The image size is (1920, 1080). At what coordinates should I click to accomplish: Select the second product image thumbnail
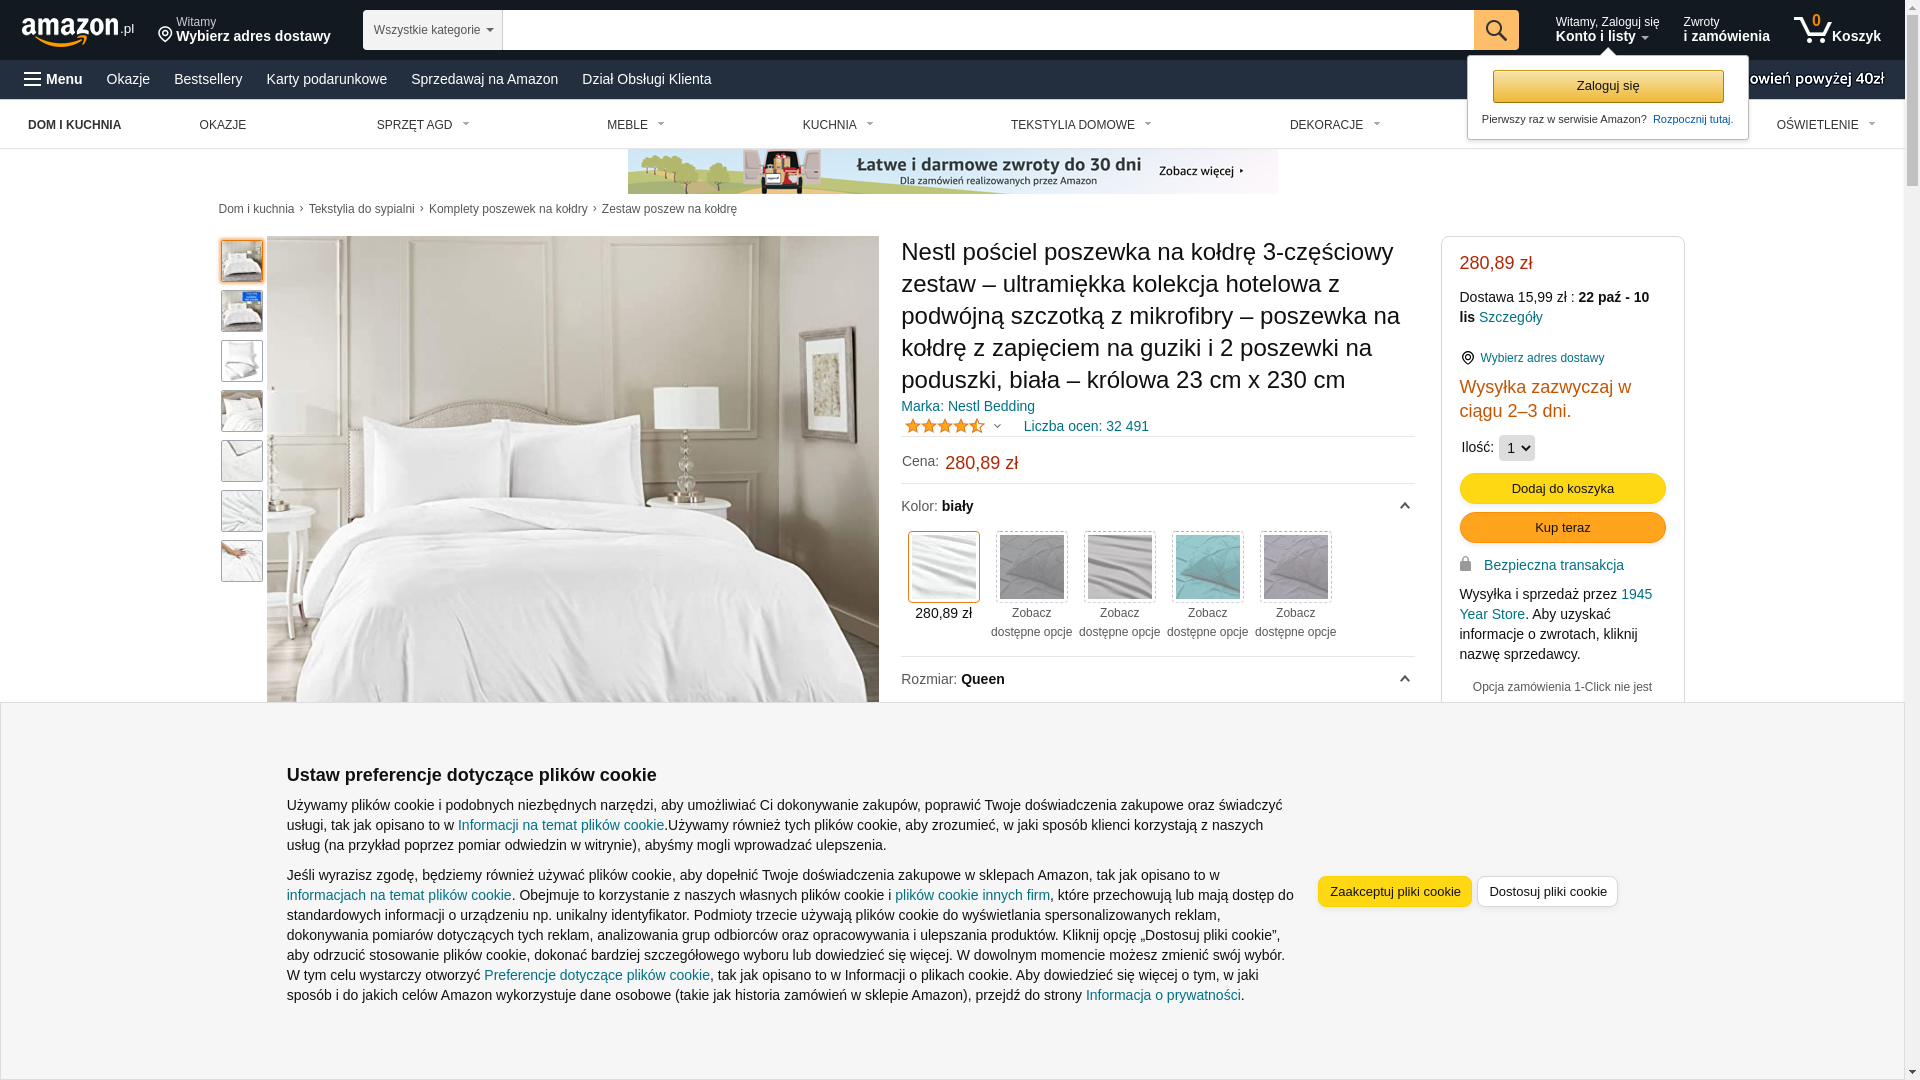pos(242,311)
